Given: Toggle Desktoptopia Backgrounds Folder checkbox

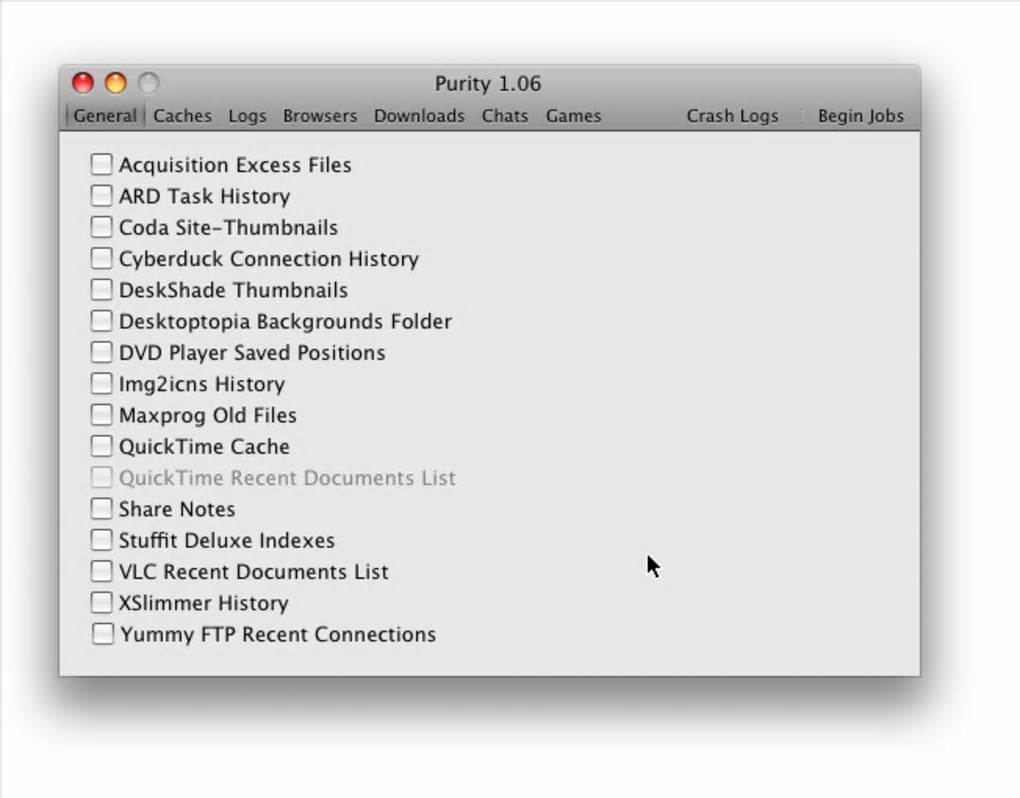Looking at the screenshot, I should [101, 321].
